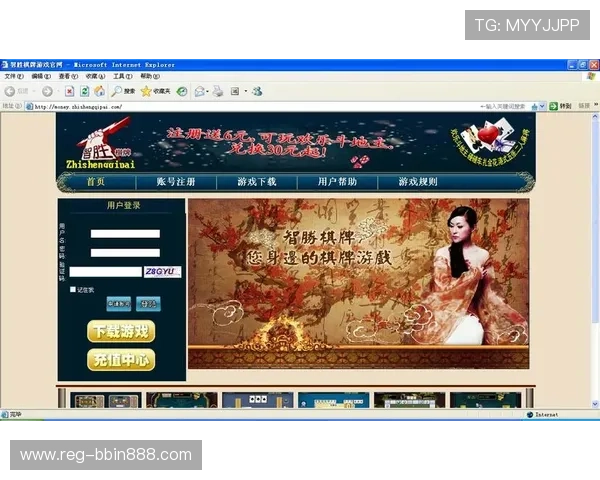This screenshot has height=480, width=600.
Task: Click the IE document icon in title bar
Action: pyautogui.click(x=5, y=65)
